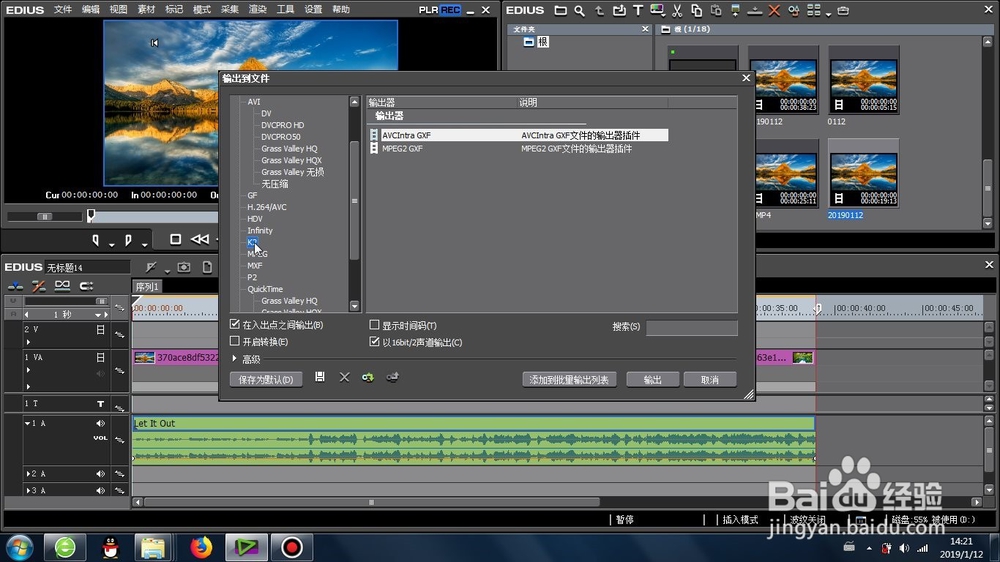Click the search magnifier in bin toolbar

579,10
